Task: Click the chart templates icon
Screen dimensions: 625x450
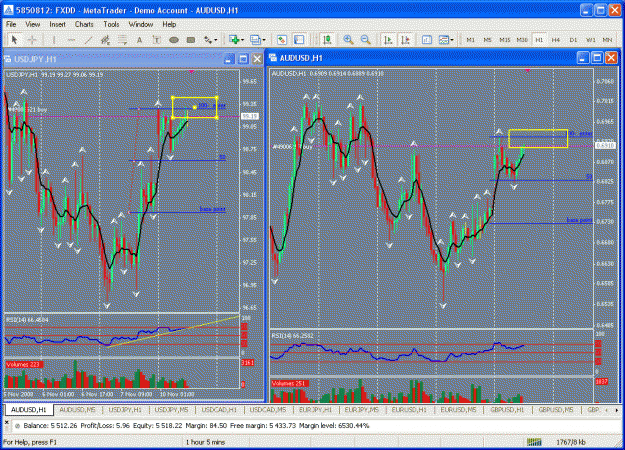Action: 443,39
